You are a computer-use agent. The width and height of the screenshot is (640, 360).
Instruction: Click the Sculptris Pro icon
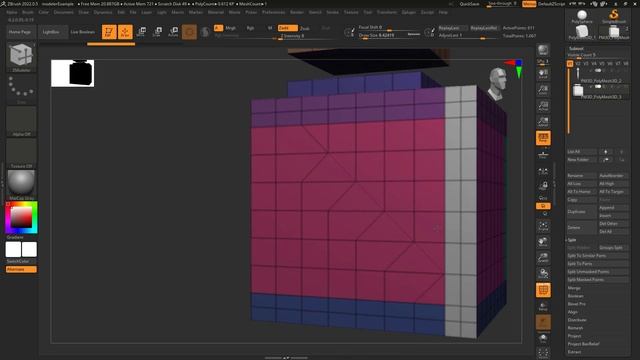click(205, 32)
